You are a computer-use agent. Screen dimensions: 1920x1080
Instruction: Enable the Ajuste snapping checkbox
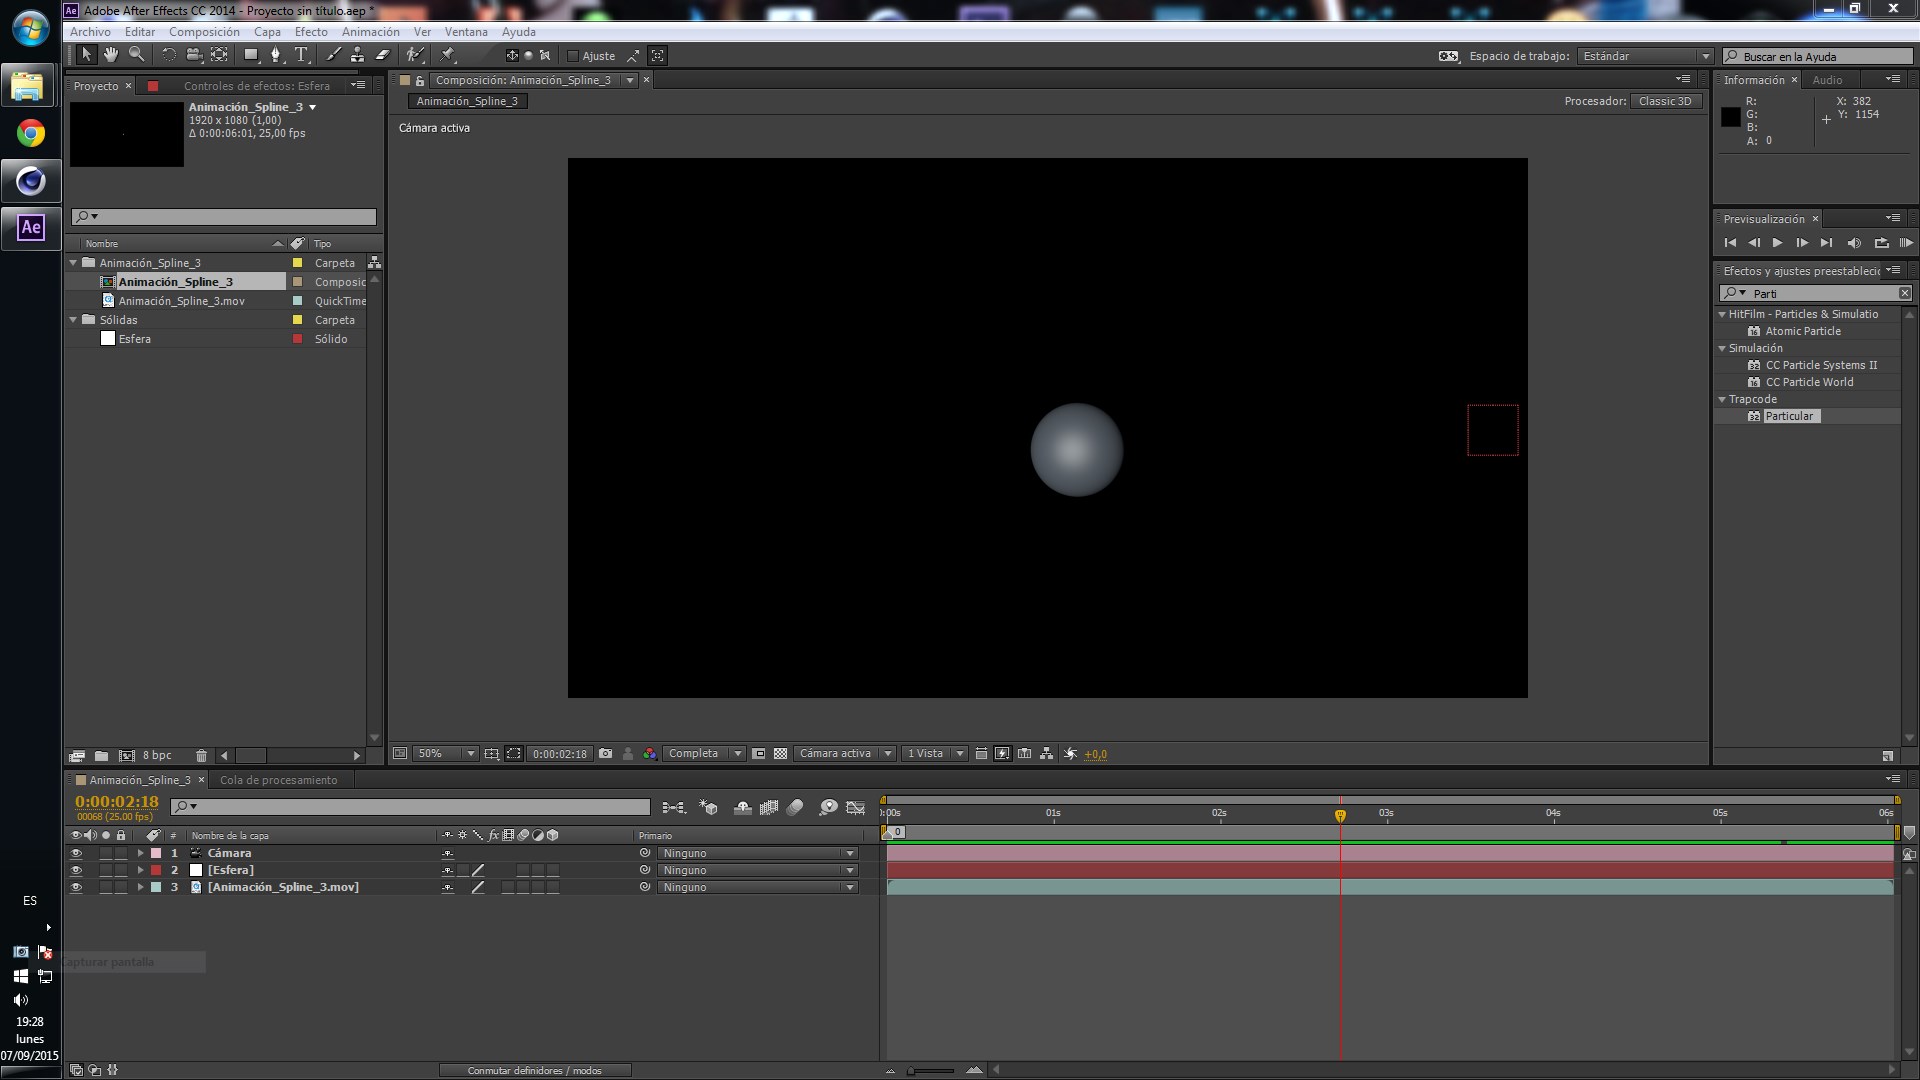pyautogui.click(x=573, y=56)
